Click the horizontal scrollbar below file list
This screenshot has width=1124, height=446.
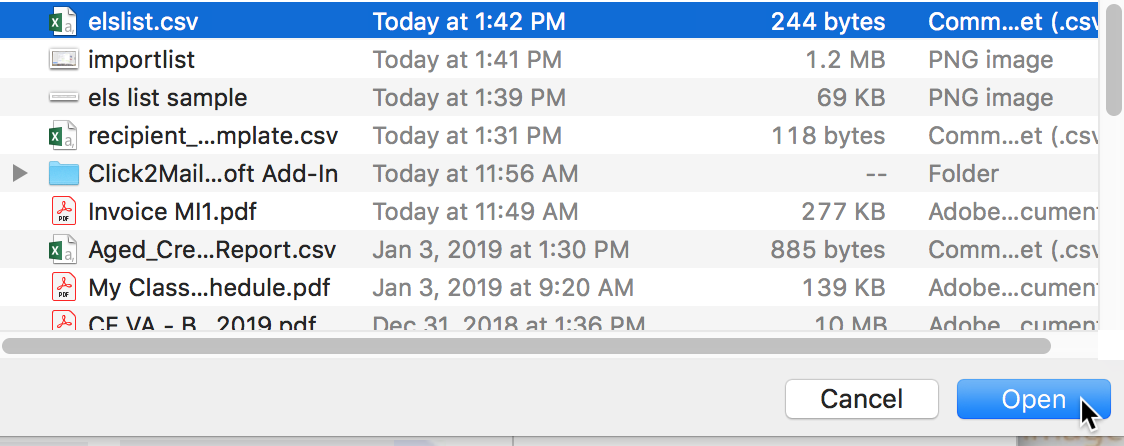click(526, 346)
